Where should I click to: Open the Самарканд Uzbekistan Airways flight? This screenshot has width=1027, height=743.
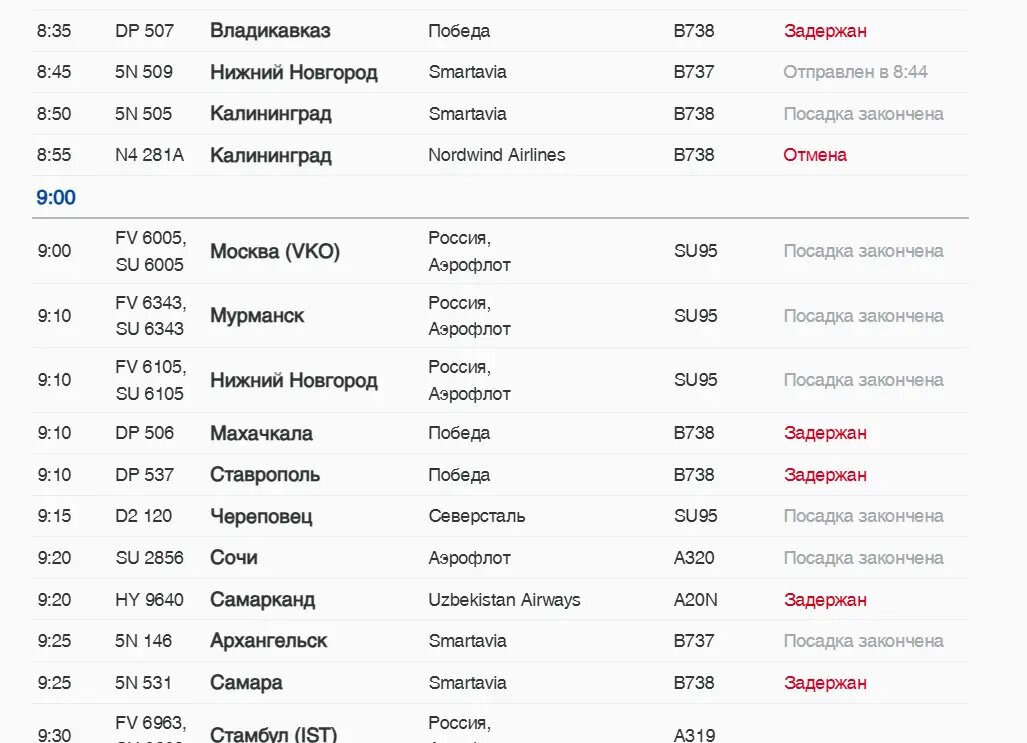tap(500, 600)
